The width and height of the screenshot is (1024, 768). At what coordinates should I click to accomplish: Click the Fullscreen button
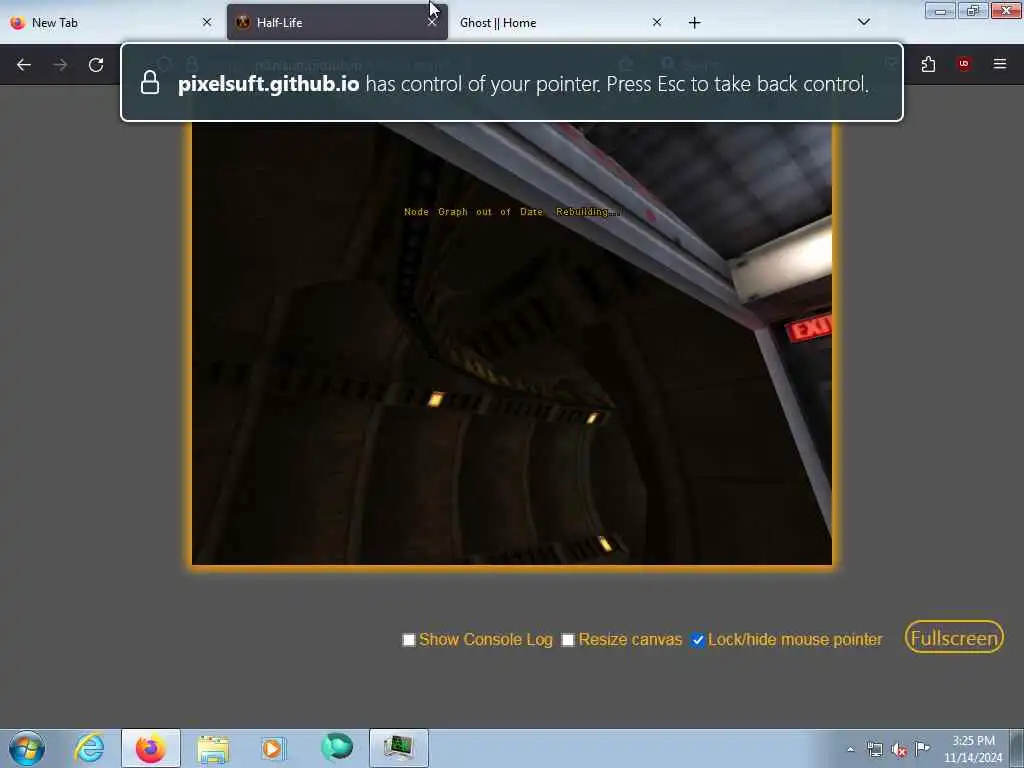click(954, 637)
